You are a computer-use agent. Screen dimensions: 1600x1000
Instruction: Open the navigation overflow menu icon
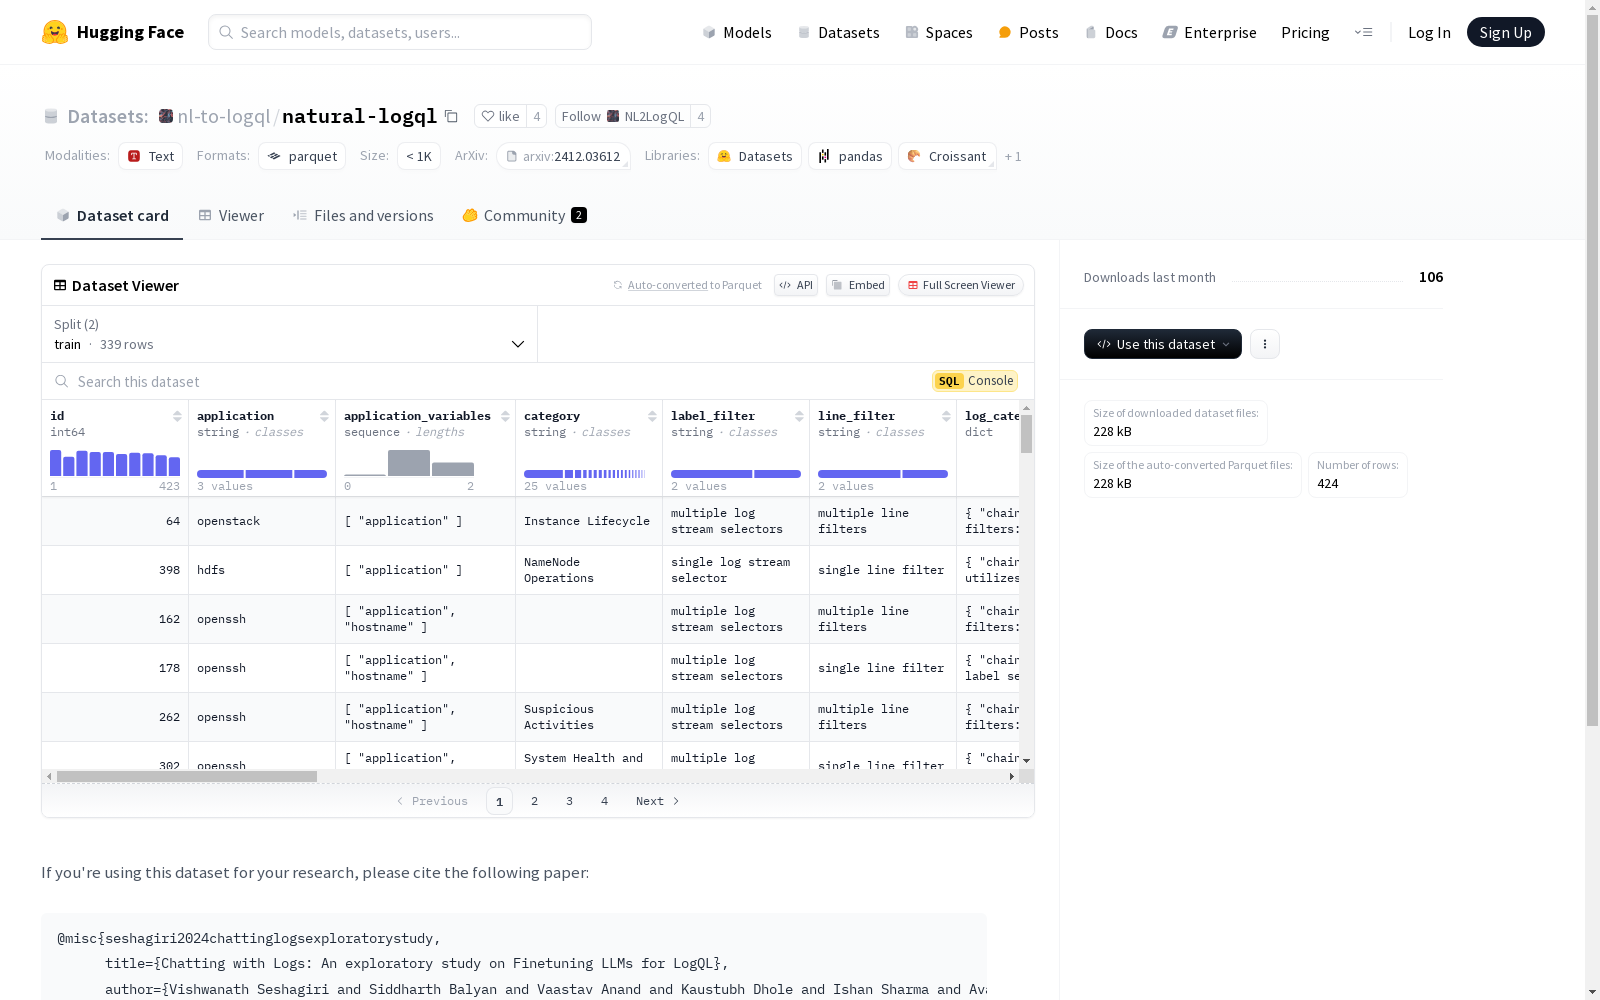(x=1363, y=32)
